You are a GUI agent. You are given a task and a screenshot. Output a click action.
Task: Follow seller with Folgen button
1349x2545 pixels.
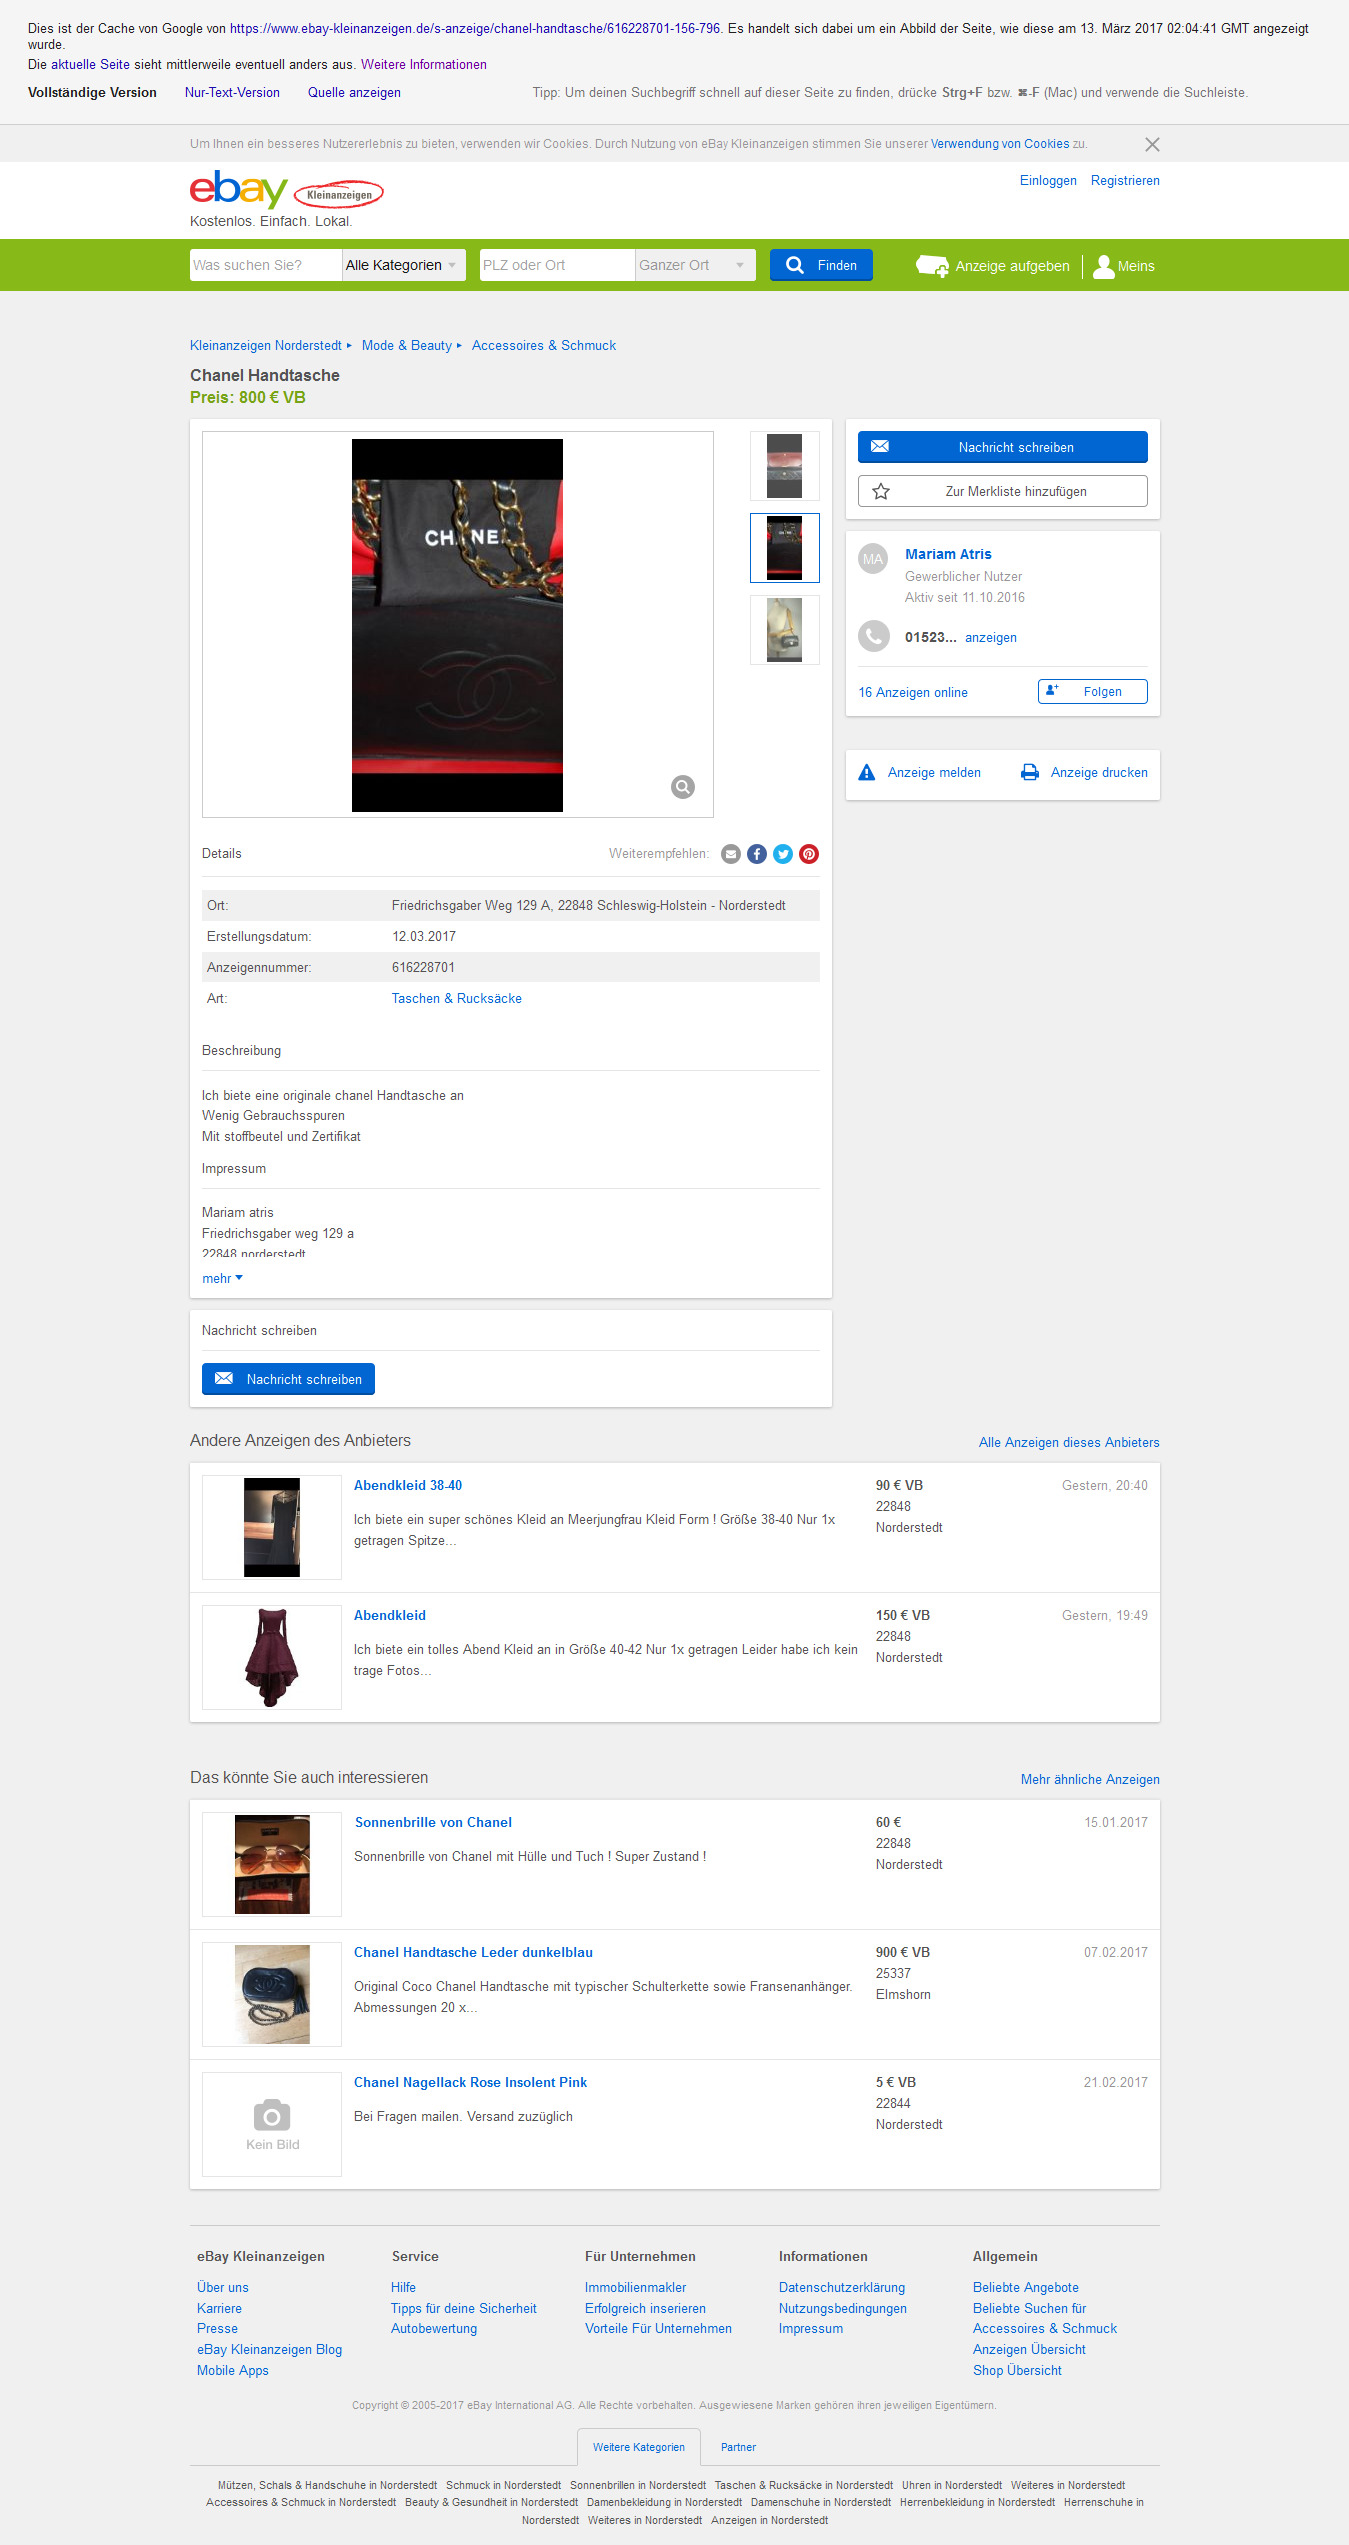coord(1092,692)
